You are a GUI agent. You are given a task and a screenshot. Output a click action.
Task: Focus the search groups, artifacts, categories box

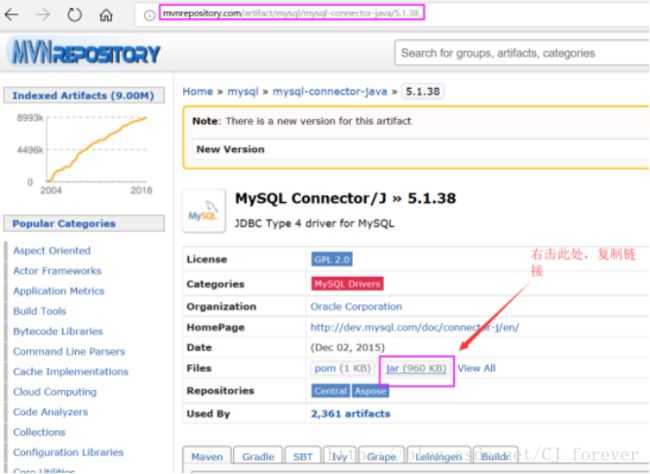[x=522, y=53]
